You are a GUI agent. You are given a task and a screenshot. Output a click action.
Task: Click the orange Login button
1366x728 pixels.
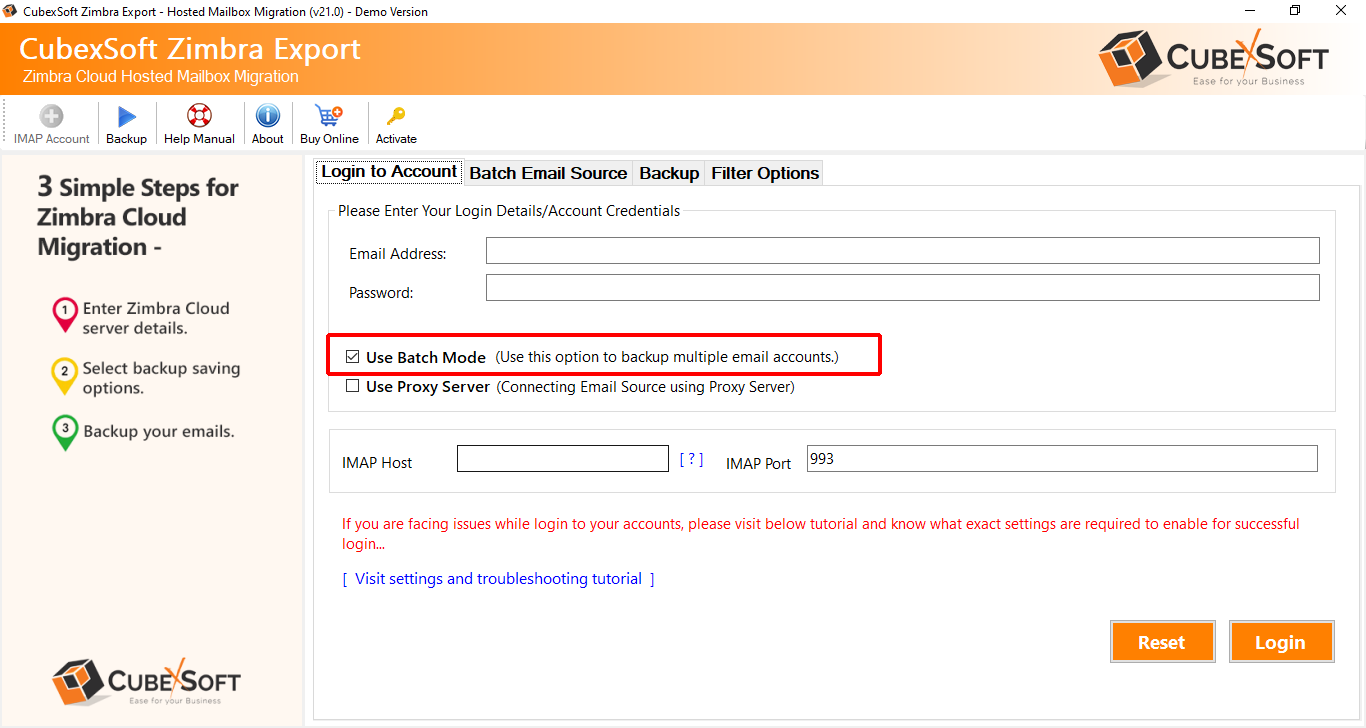(1281, 642)
